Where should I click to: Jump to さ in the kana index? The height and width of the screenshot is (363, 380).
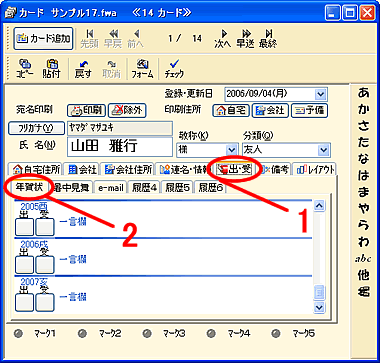click(363, 126)
